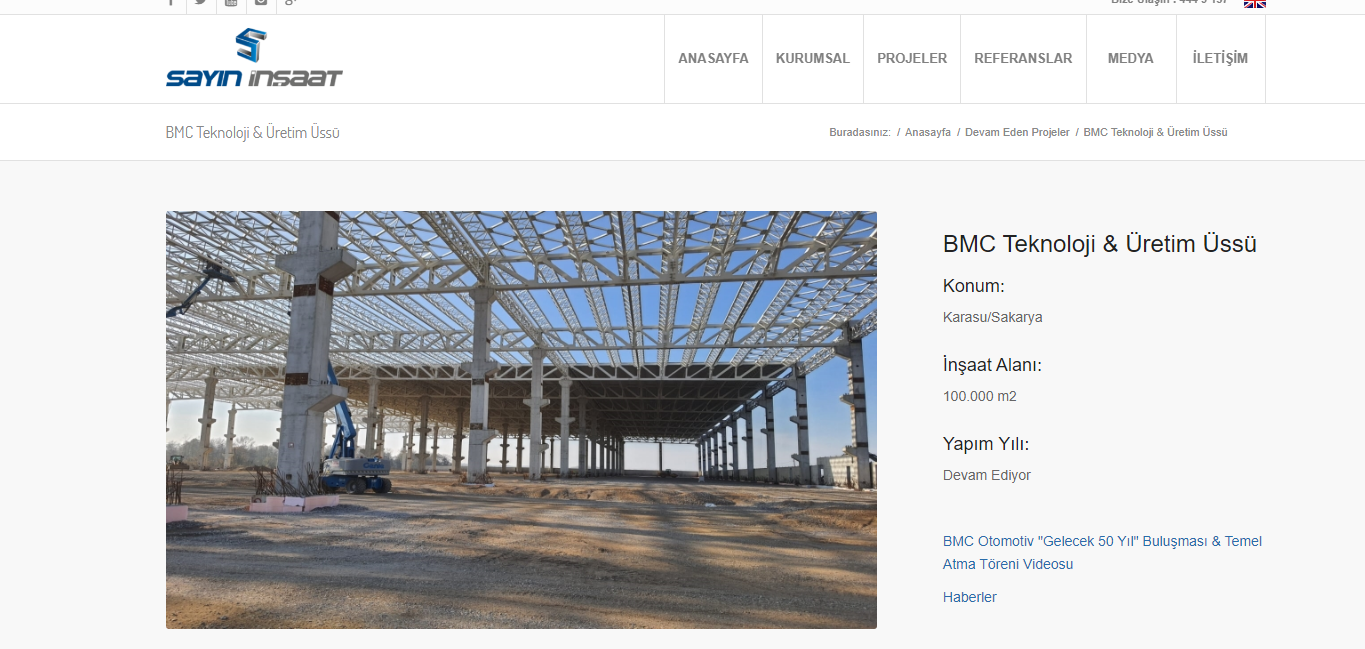Open the Haberler link
This screenshot has width=1365, height=649.
(x=969, y=598)
